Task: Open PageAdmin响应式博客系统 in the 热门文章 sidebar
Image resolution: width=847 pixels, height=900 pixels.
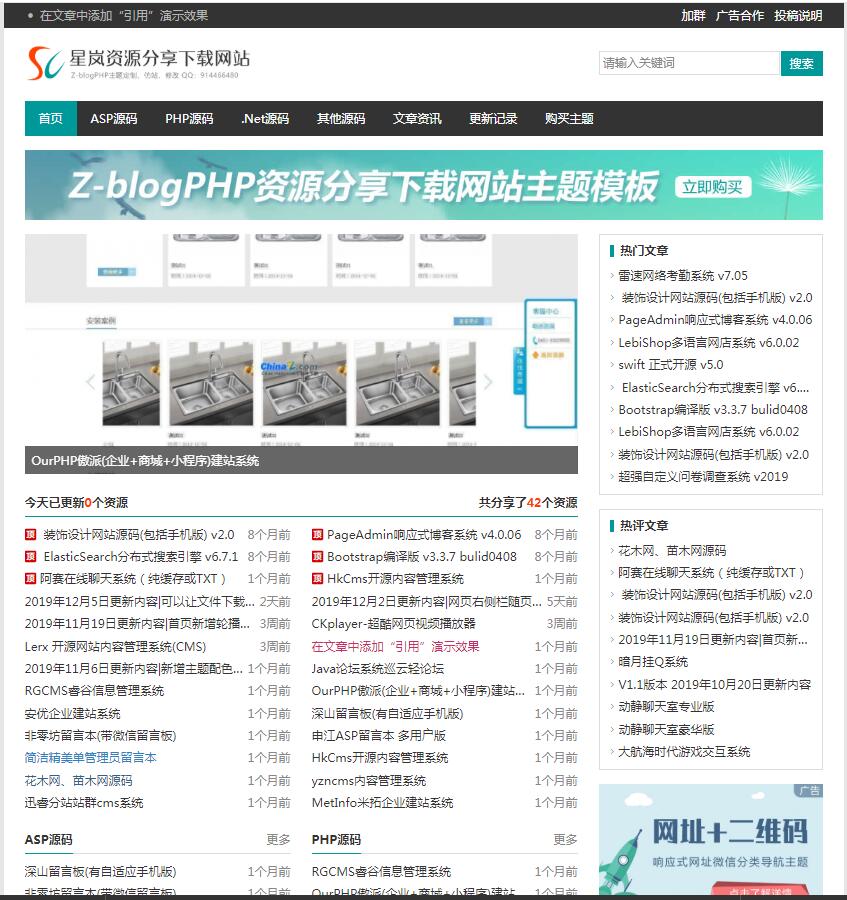Action: tap(715, 320)
